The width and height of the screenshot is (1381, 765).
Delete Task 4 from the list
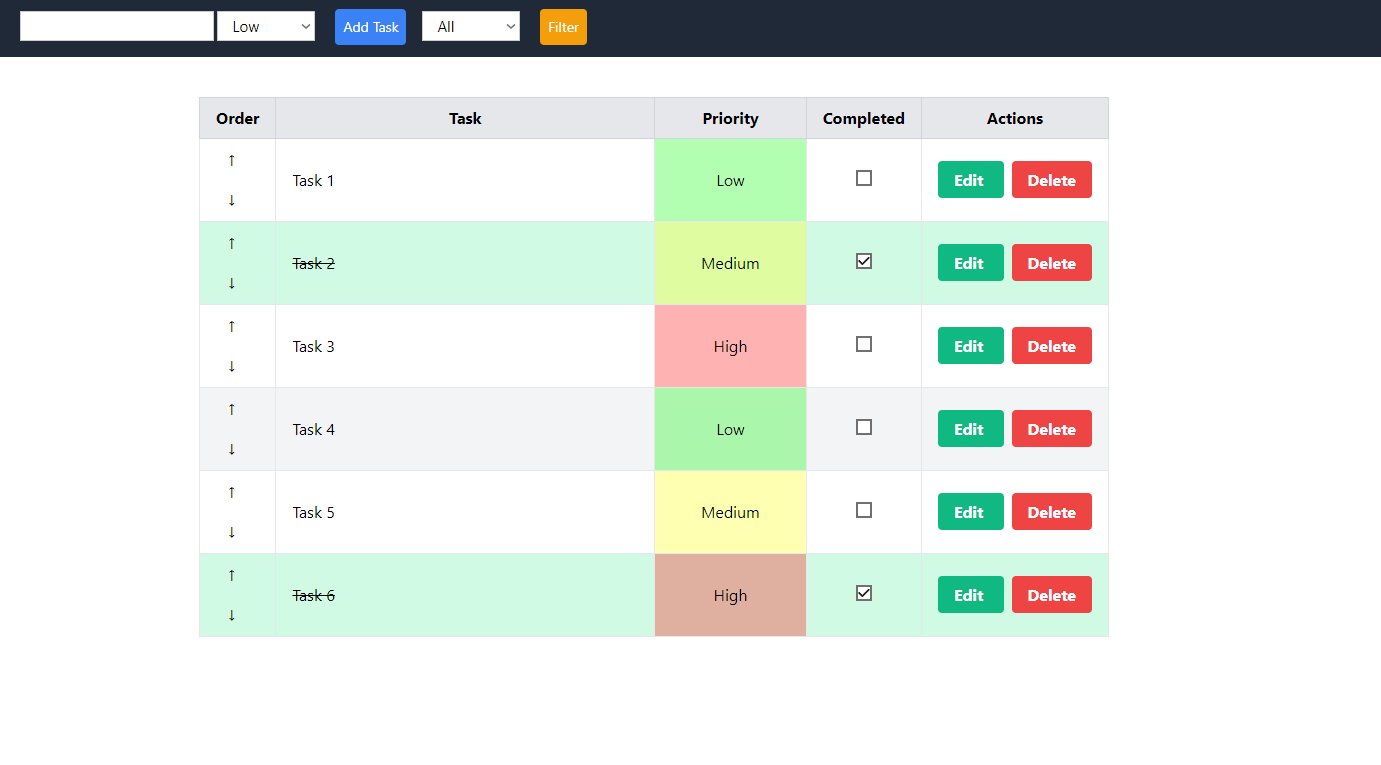pyautogui.click(x=1051, y=429)
